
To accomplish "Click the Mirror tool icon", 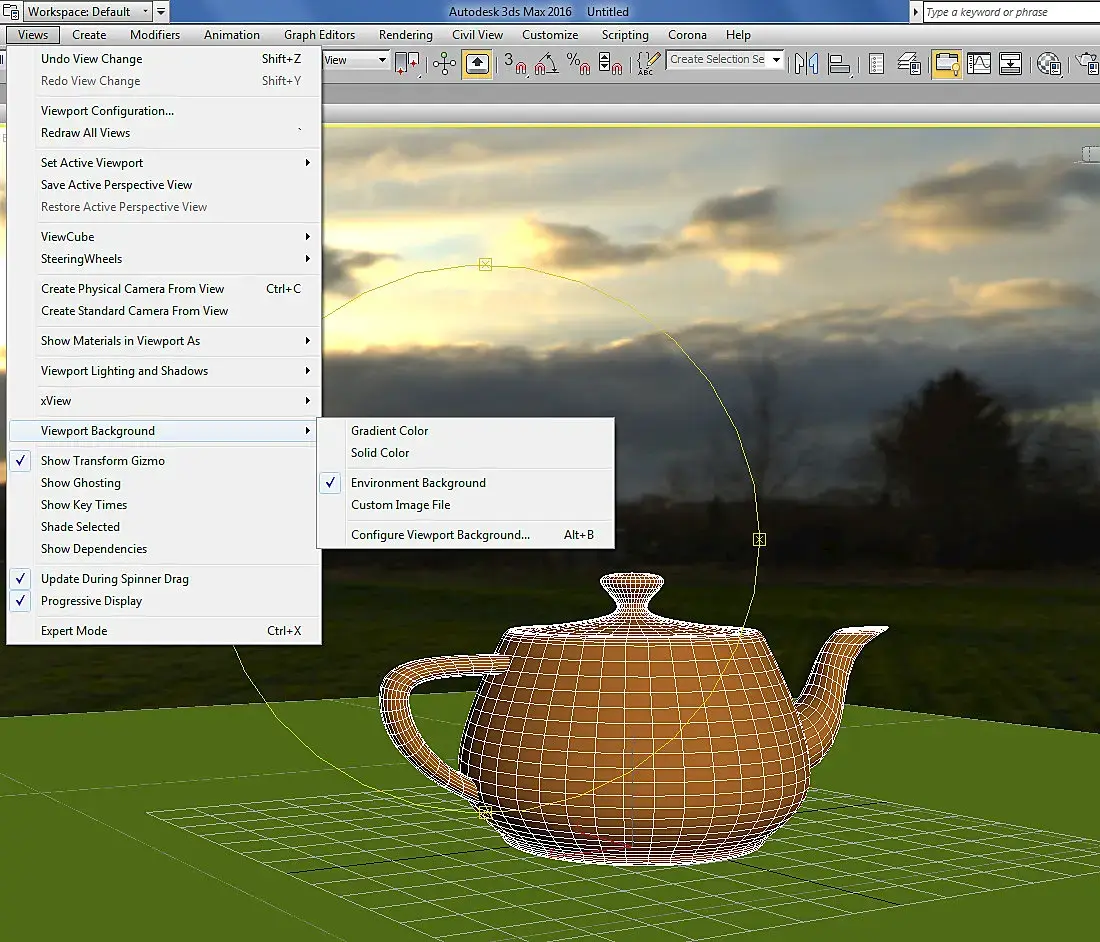I will [x=806, y=63].
